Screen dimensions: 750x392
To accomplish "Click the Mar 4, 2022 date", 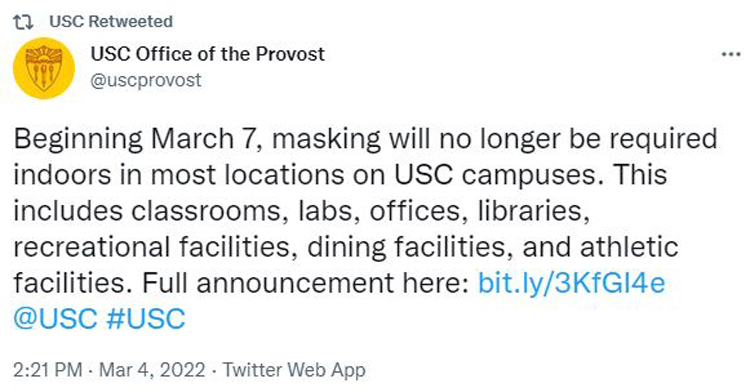I will click(x=152, y=370).
